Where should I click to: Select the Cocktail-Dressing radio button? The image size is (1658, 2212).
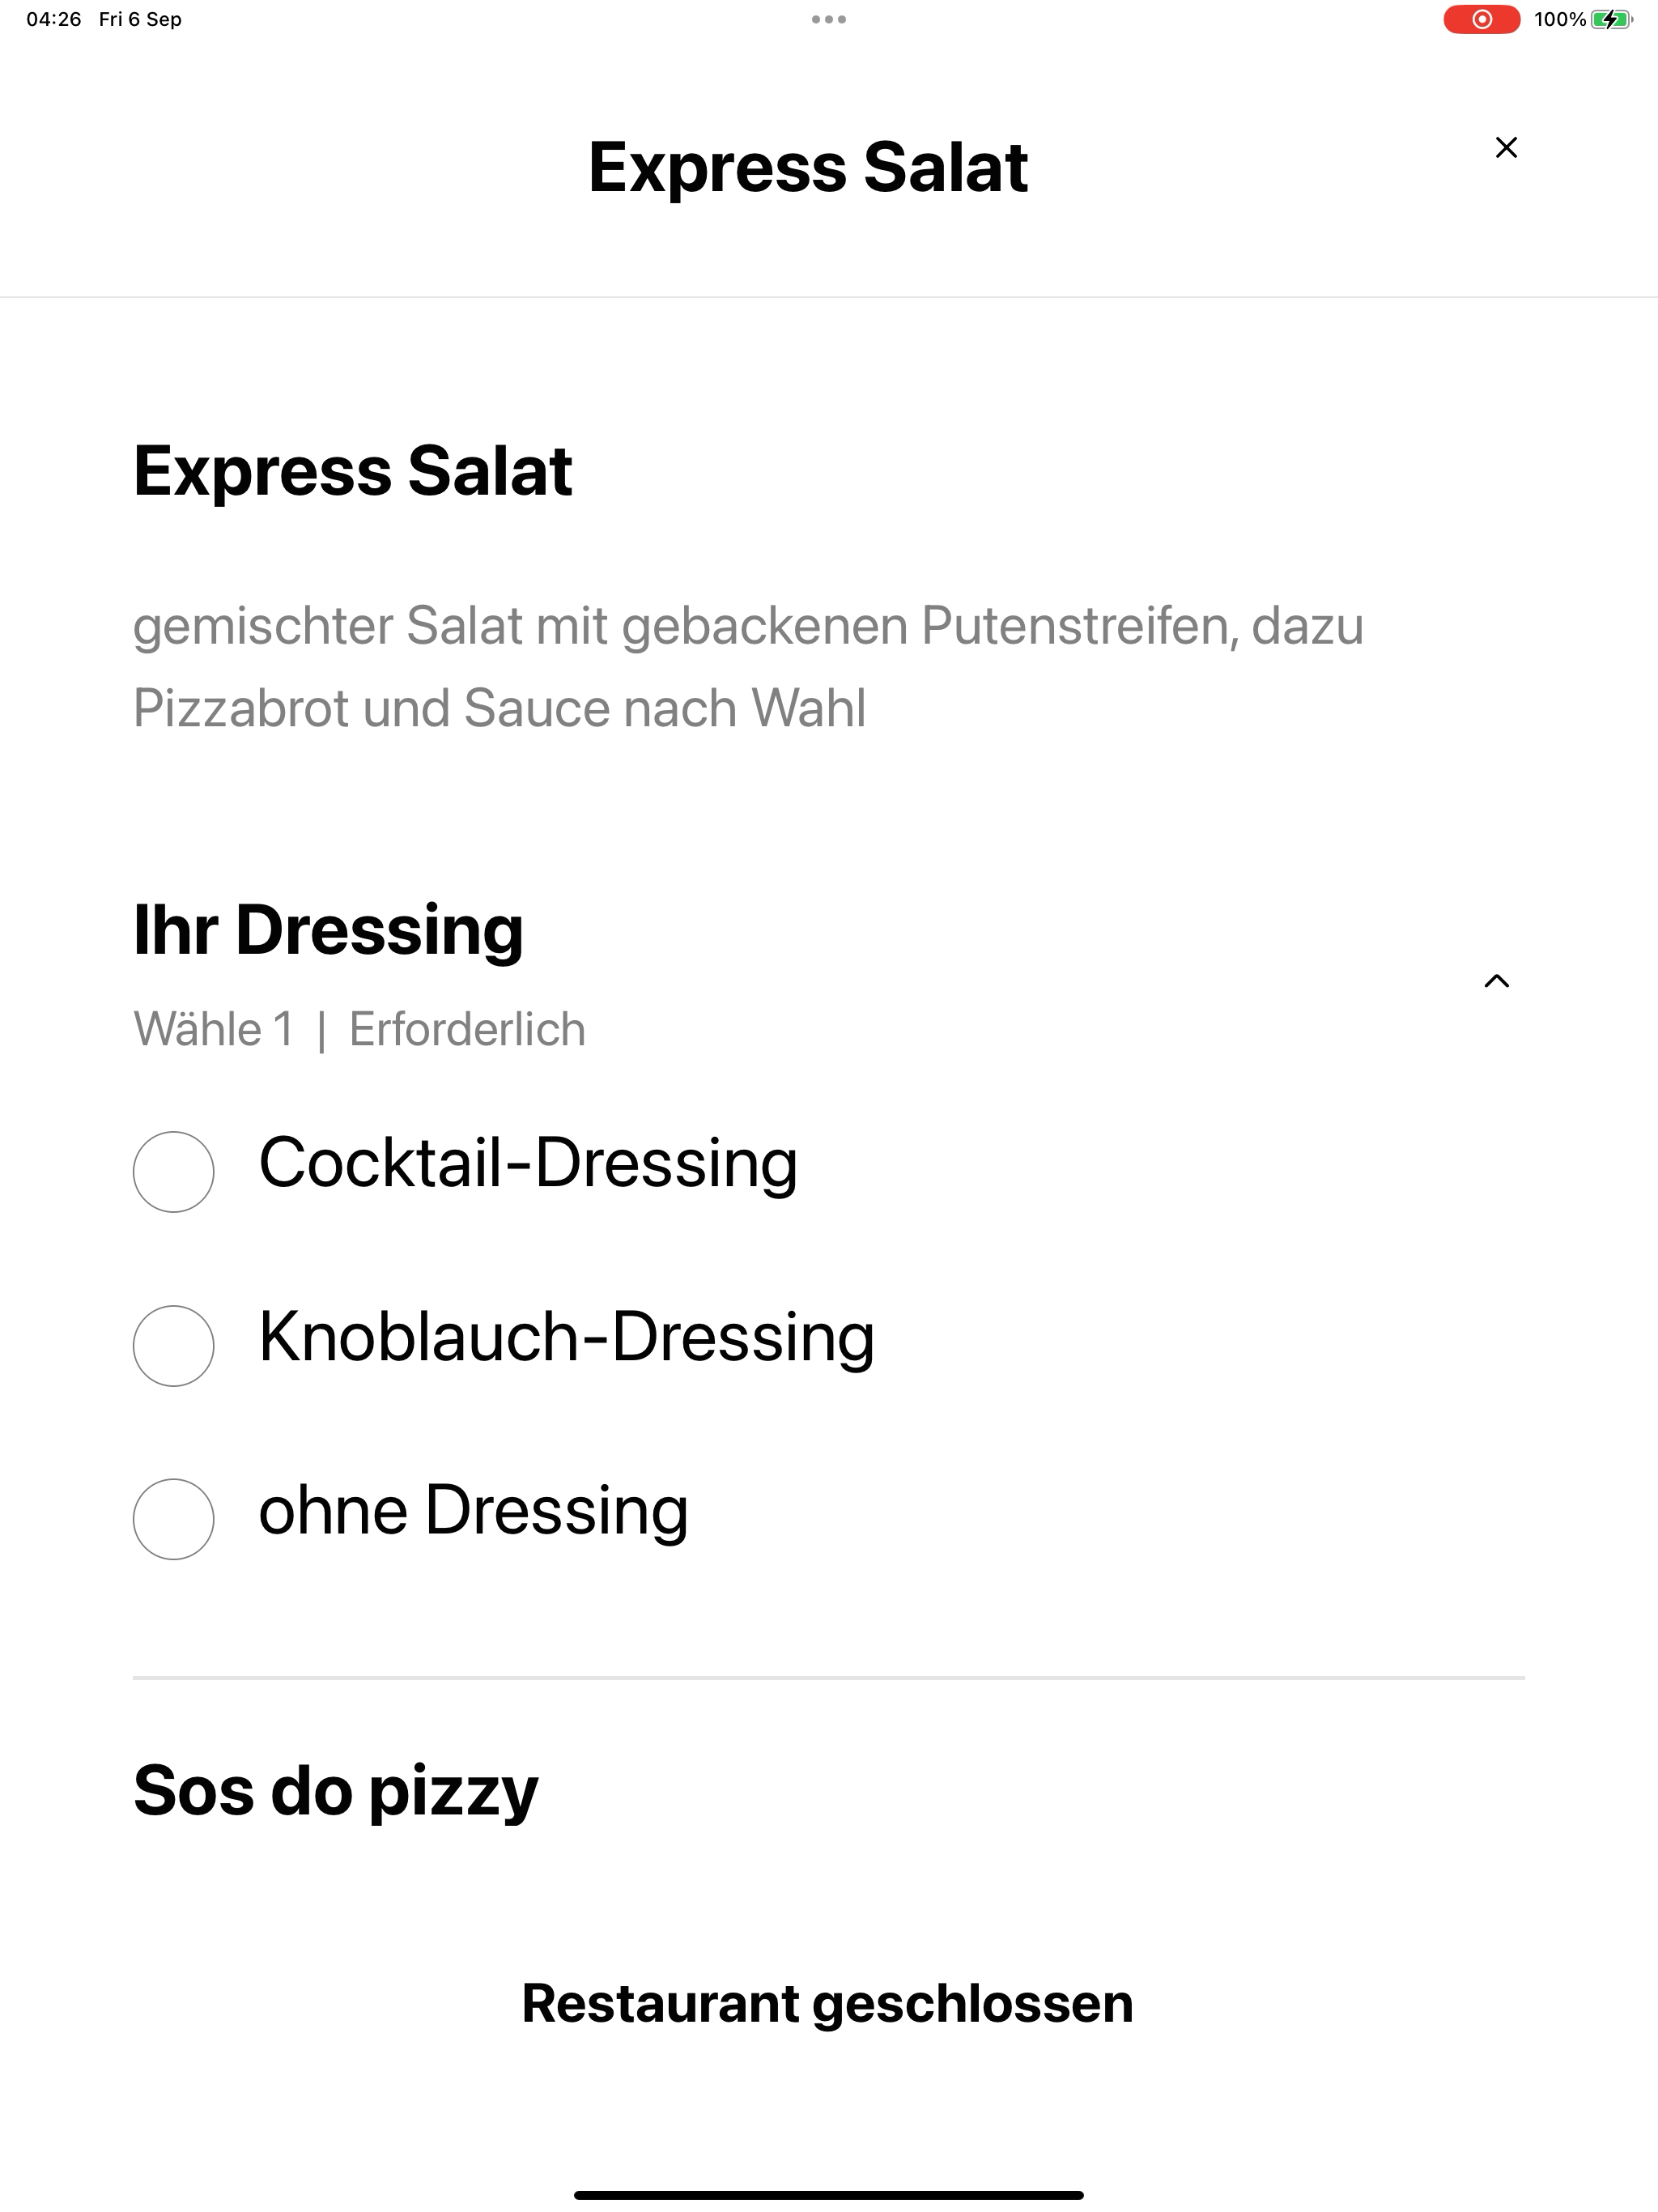pos(173,1171)
